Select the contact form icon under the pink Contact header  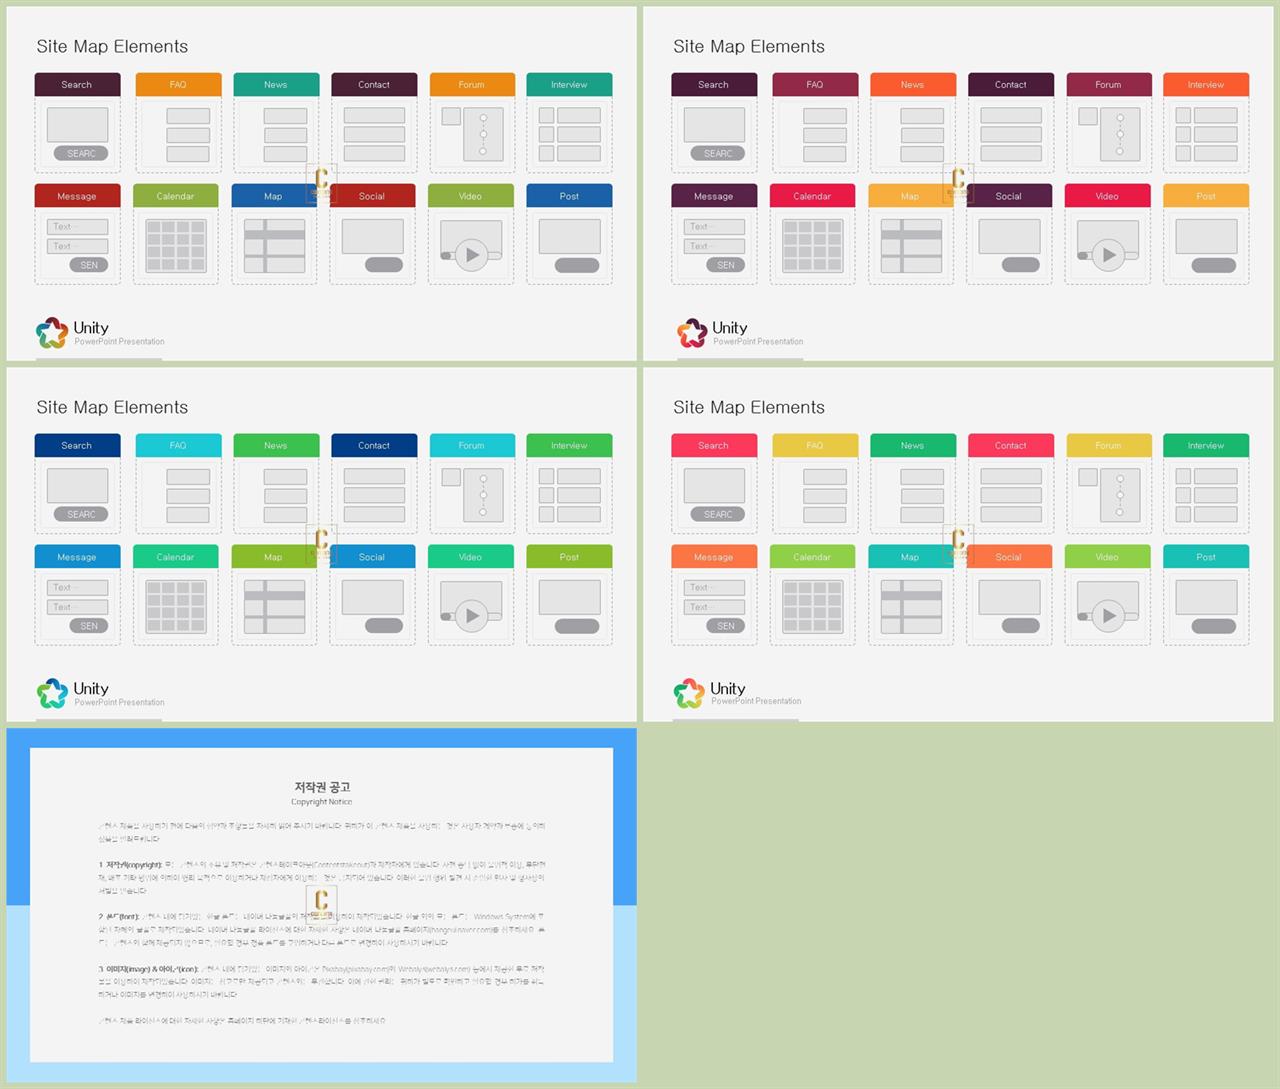coord(1011,495)
